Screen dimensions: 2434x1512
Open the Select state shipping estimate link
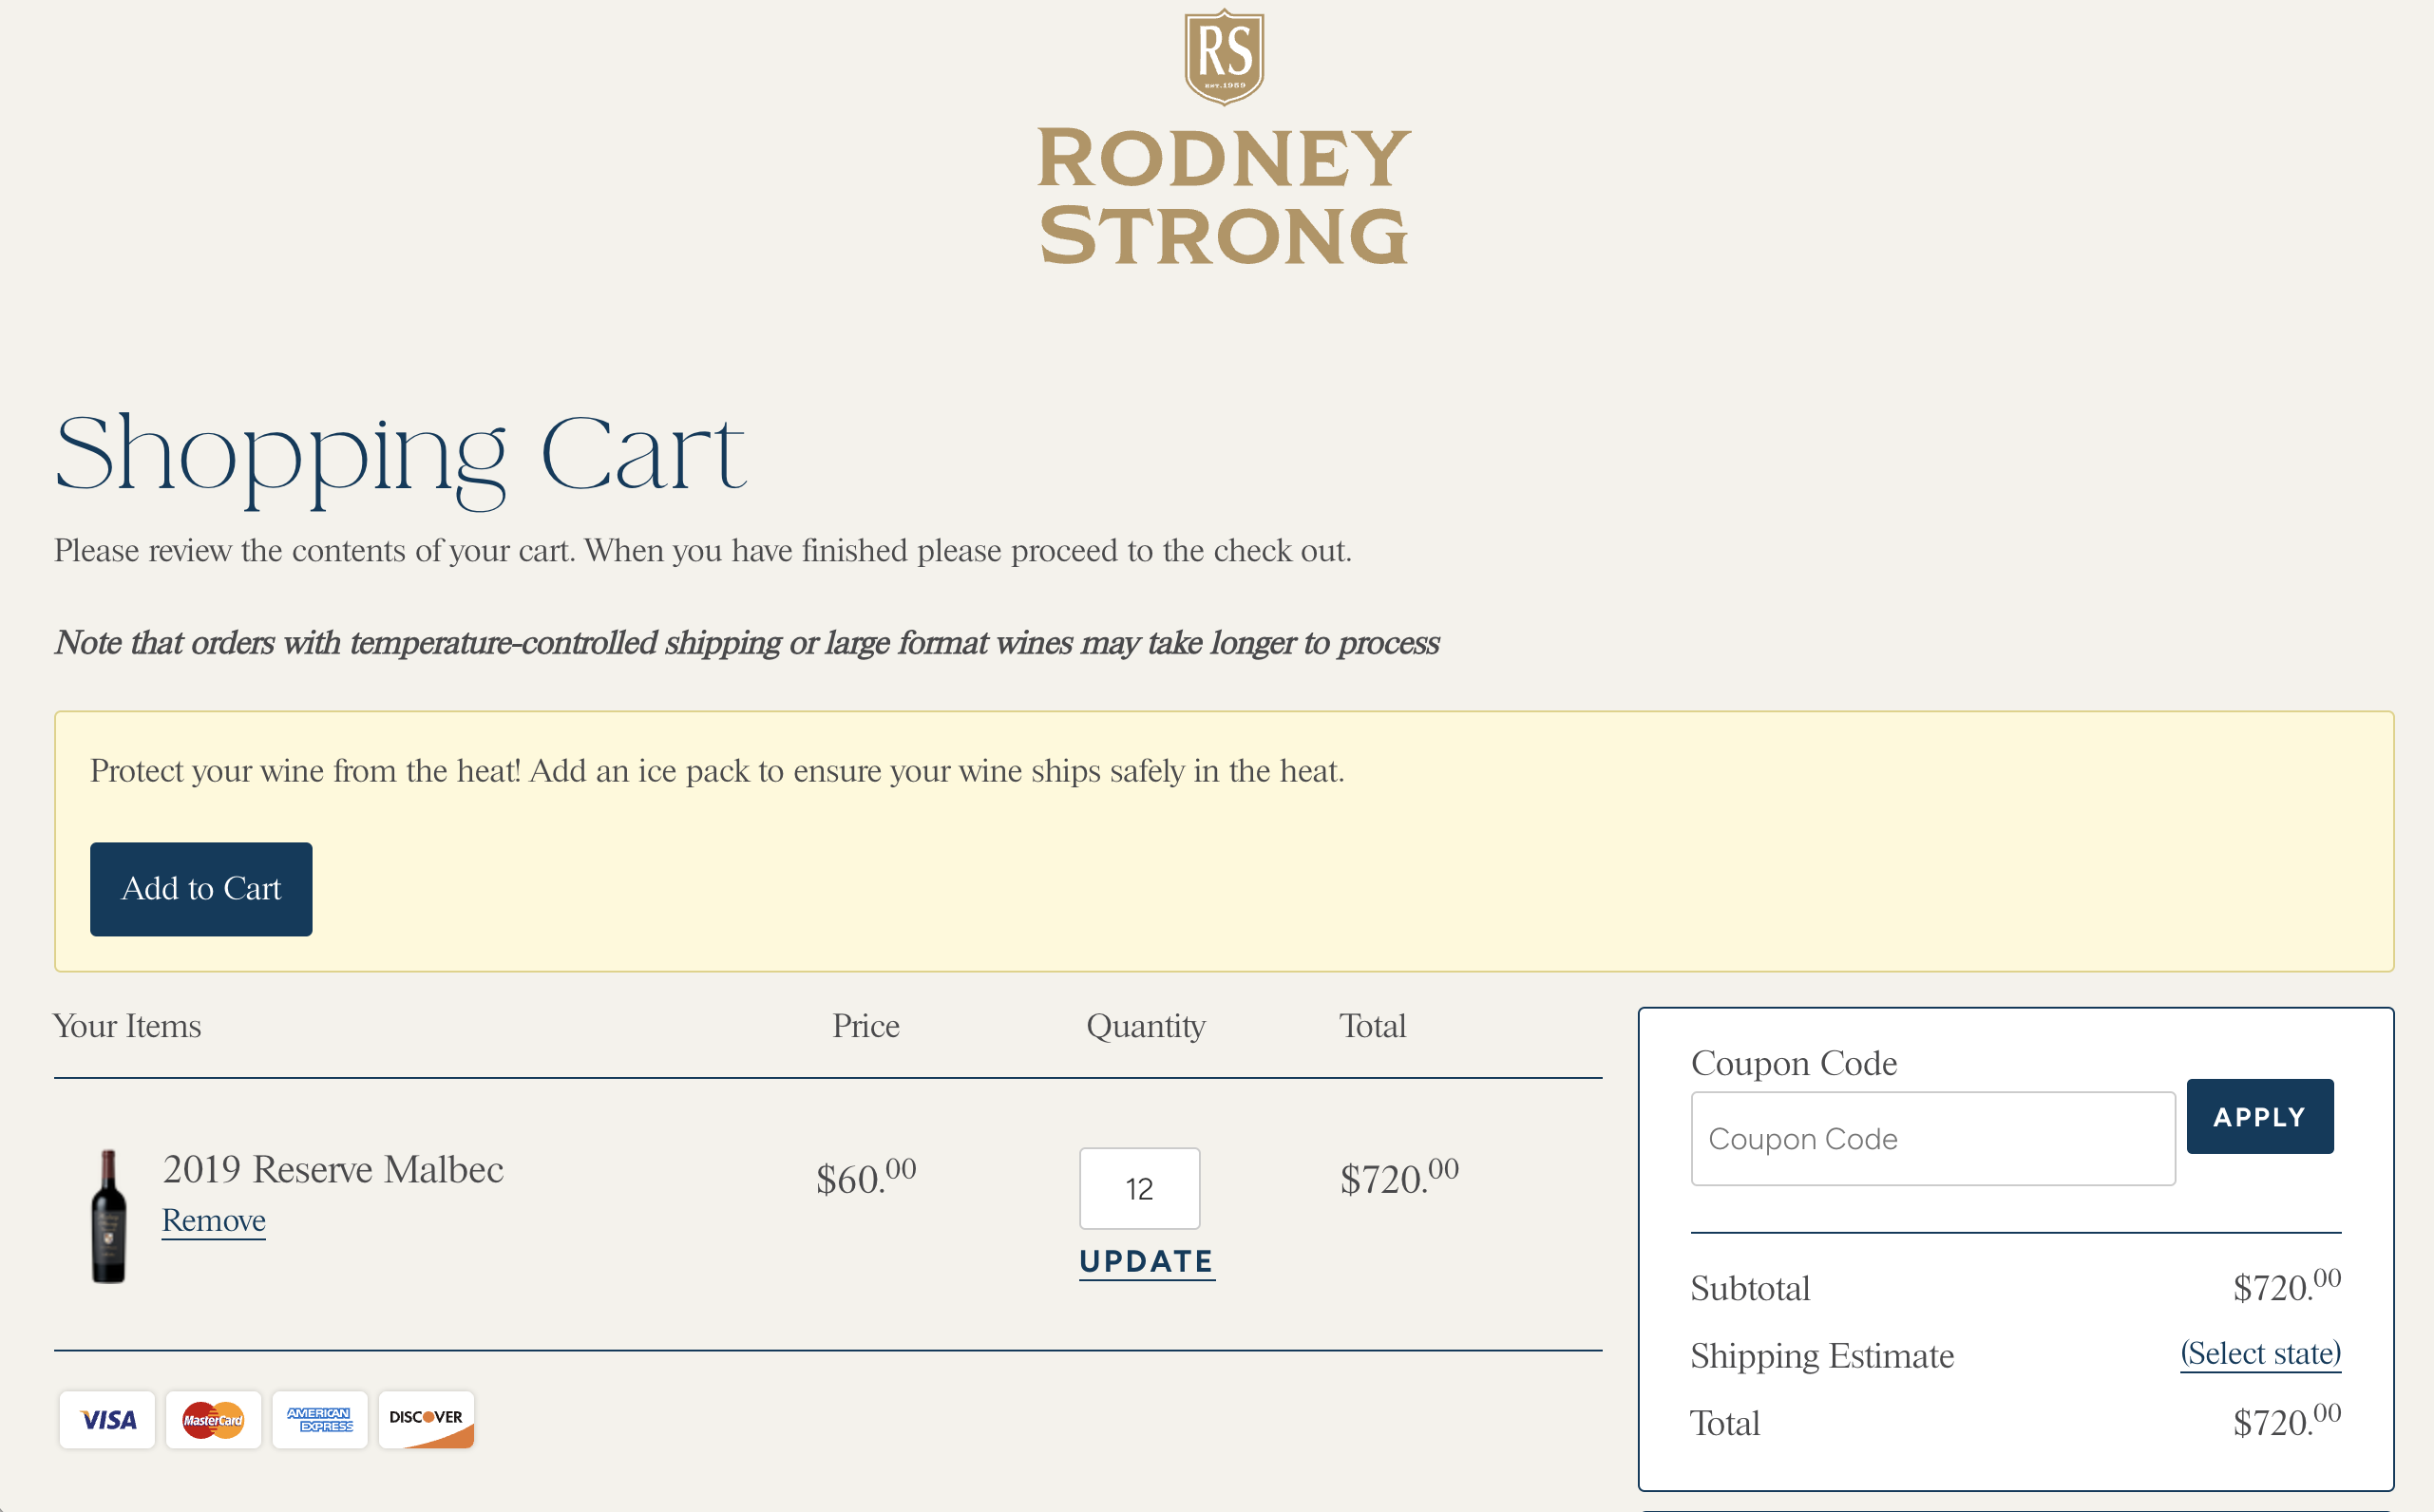[2260, 1353]
